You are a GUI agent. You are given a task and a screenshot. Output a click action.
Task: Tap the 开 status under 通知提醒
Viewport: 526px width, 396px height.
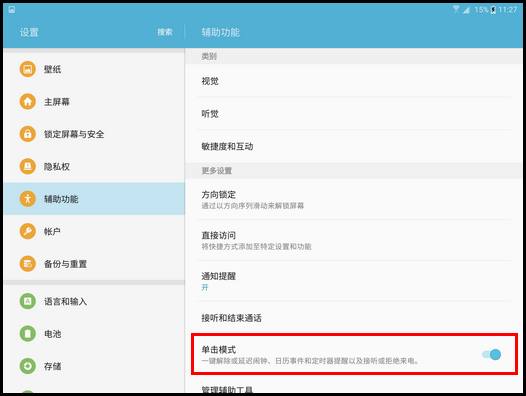pos(205,287)
